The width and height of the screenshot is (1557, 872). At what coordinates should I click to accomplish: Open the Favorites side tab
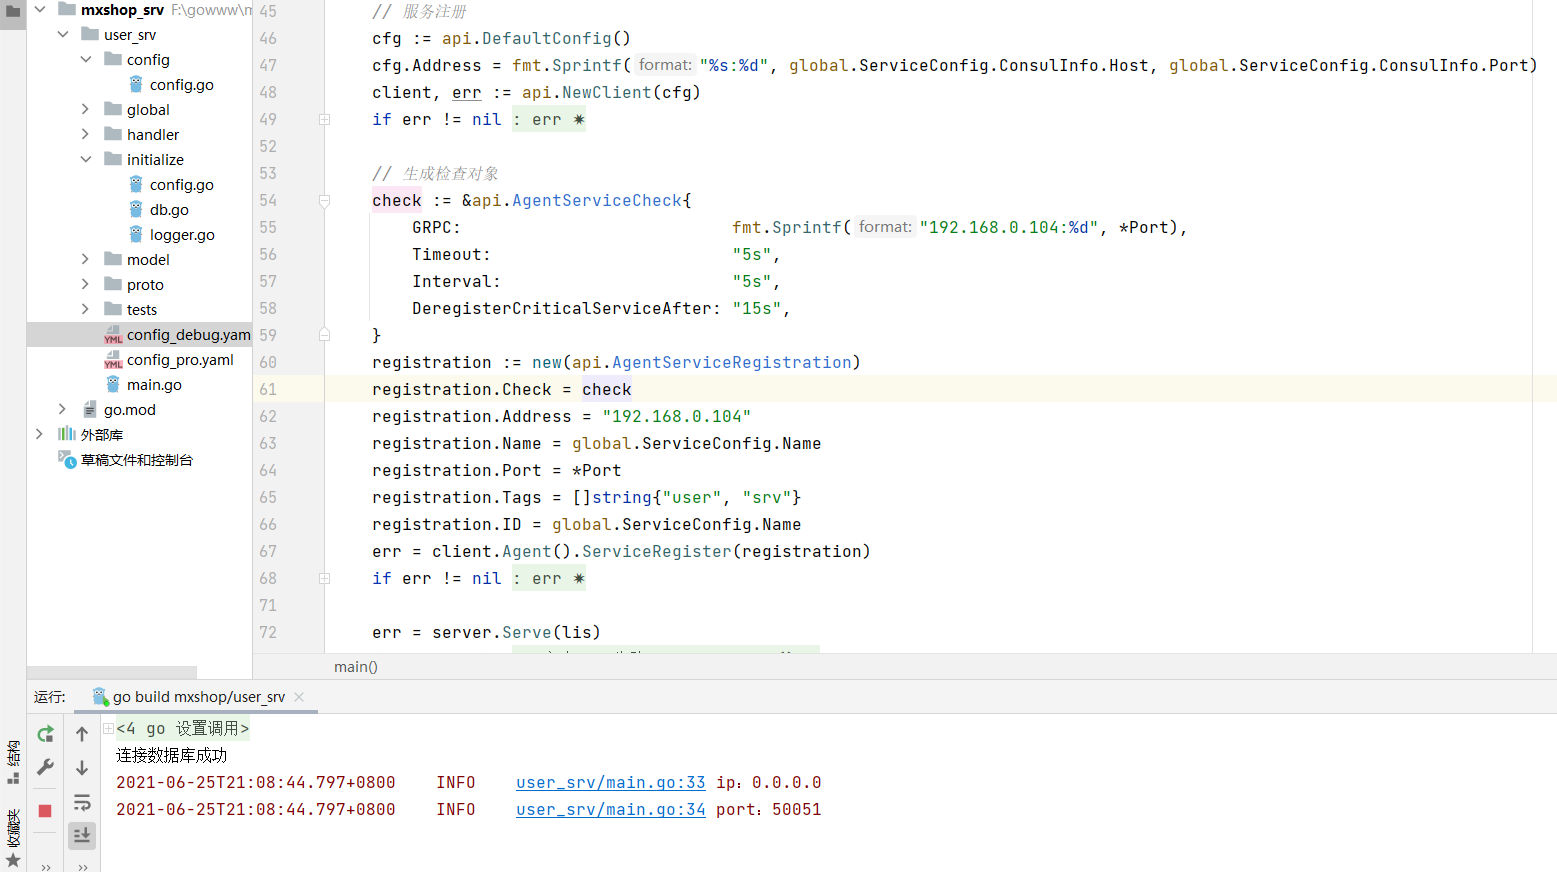13,838
